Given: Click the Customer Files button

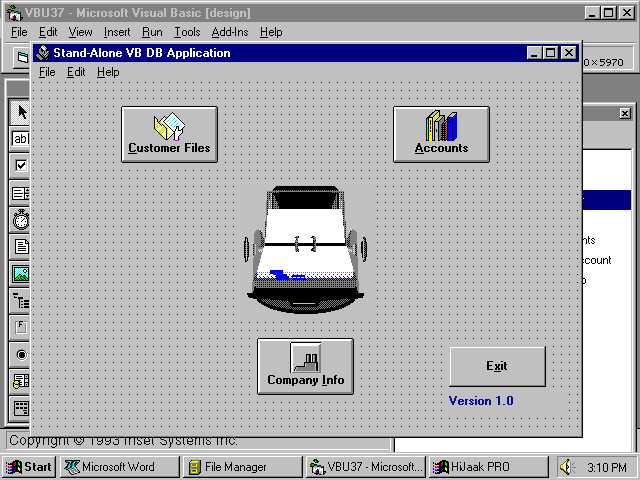Looking at the screenshot, I should pos(169,134).
